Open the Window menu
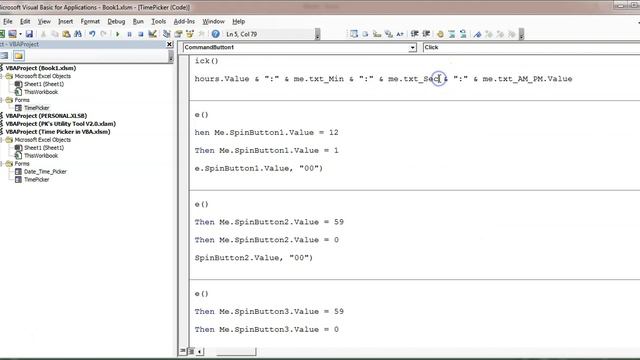Image resolution: width=640 pixels, height=360 pixels. (213, 21)
